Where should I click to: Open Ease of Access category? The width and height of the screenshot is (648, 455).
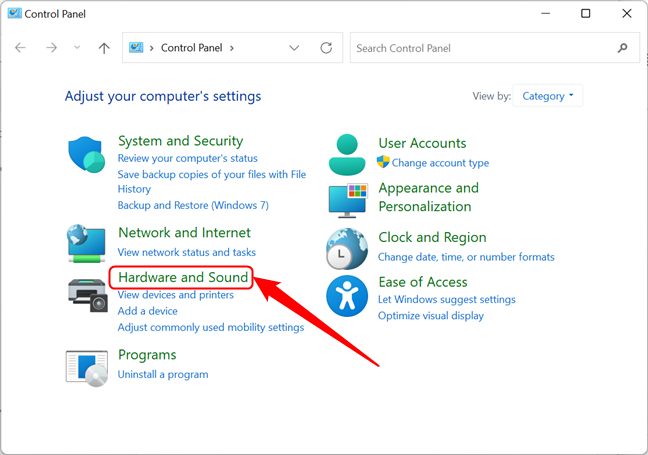(423, 282)
